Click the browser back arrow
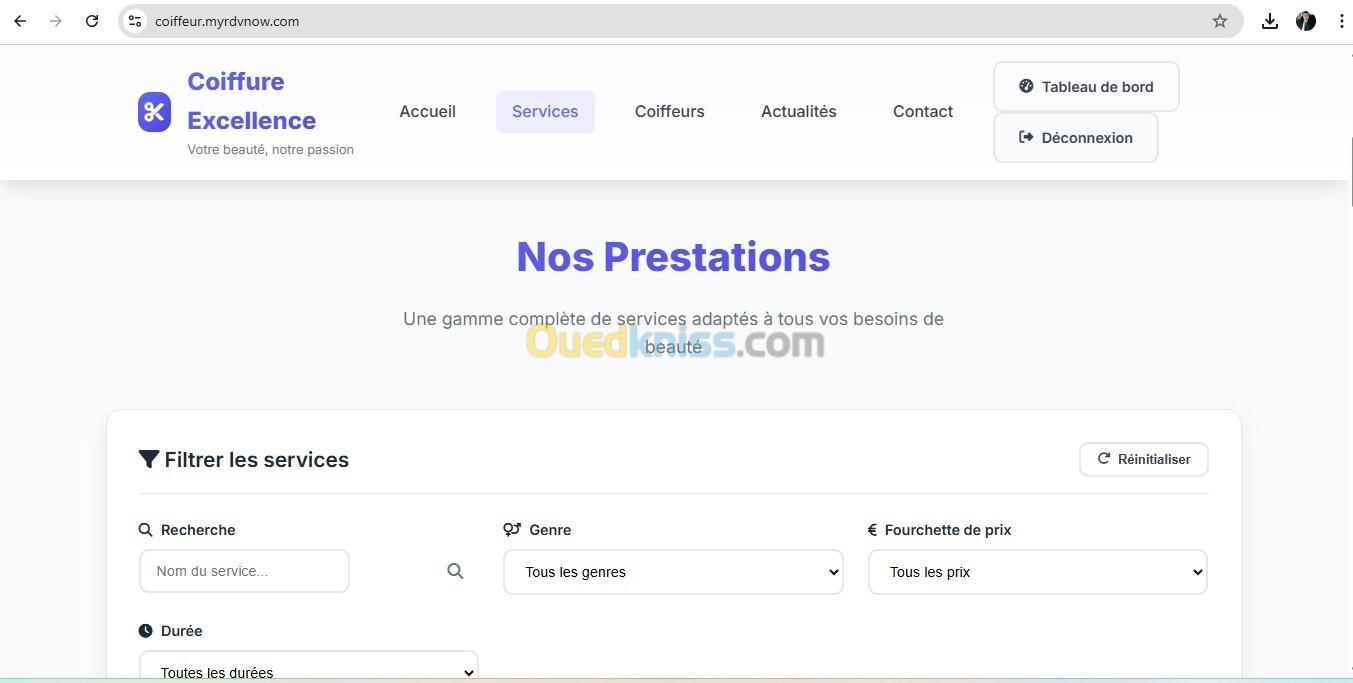 (20, 21)
